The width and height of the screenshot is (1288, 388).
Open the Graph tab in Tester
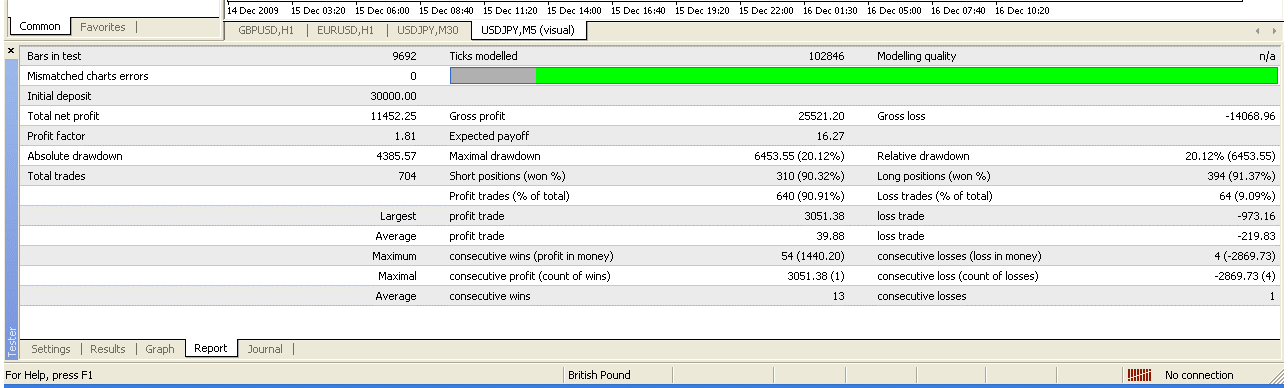(x=160, y=349)
